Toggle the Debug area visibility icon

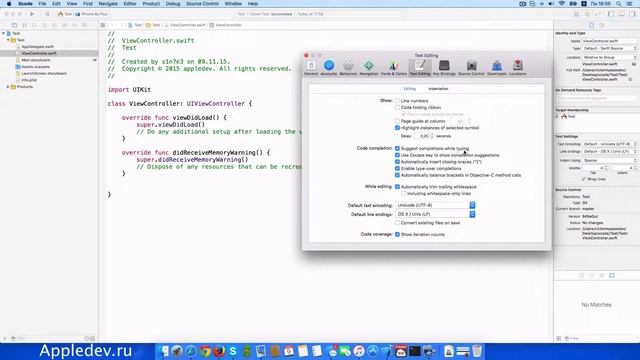(x=621, y=14)
